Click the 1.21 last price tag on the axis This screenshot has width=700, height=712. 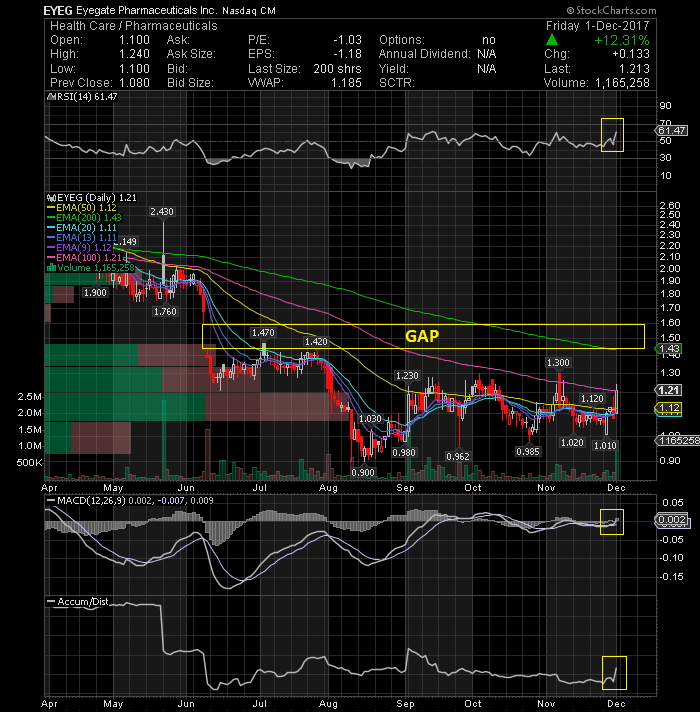[670, 390]
